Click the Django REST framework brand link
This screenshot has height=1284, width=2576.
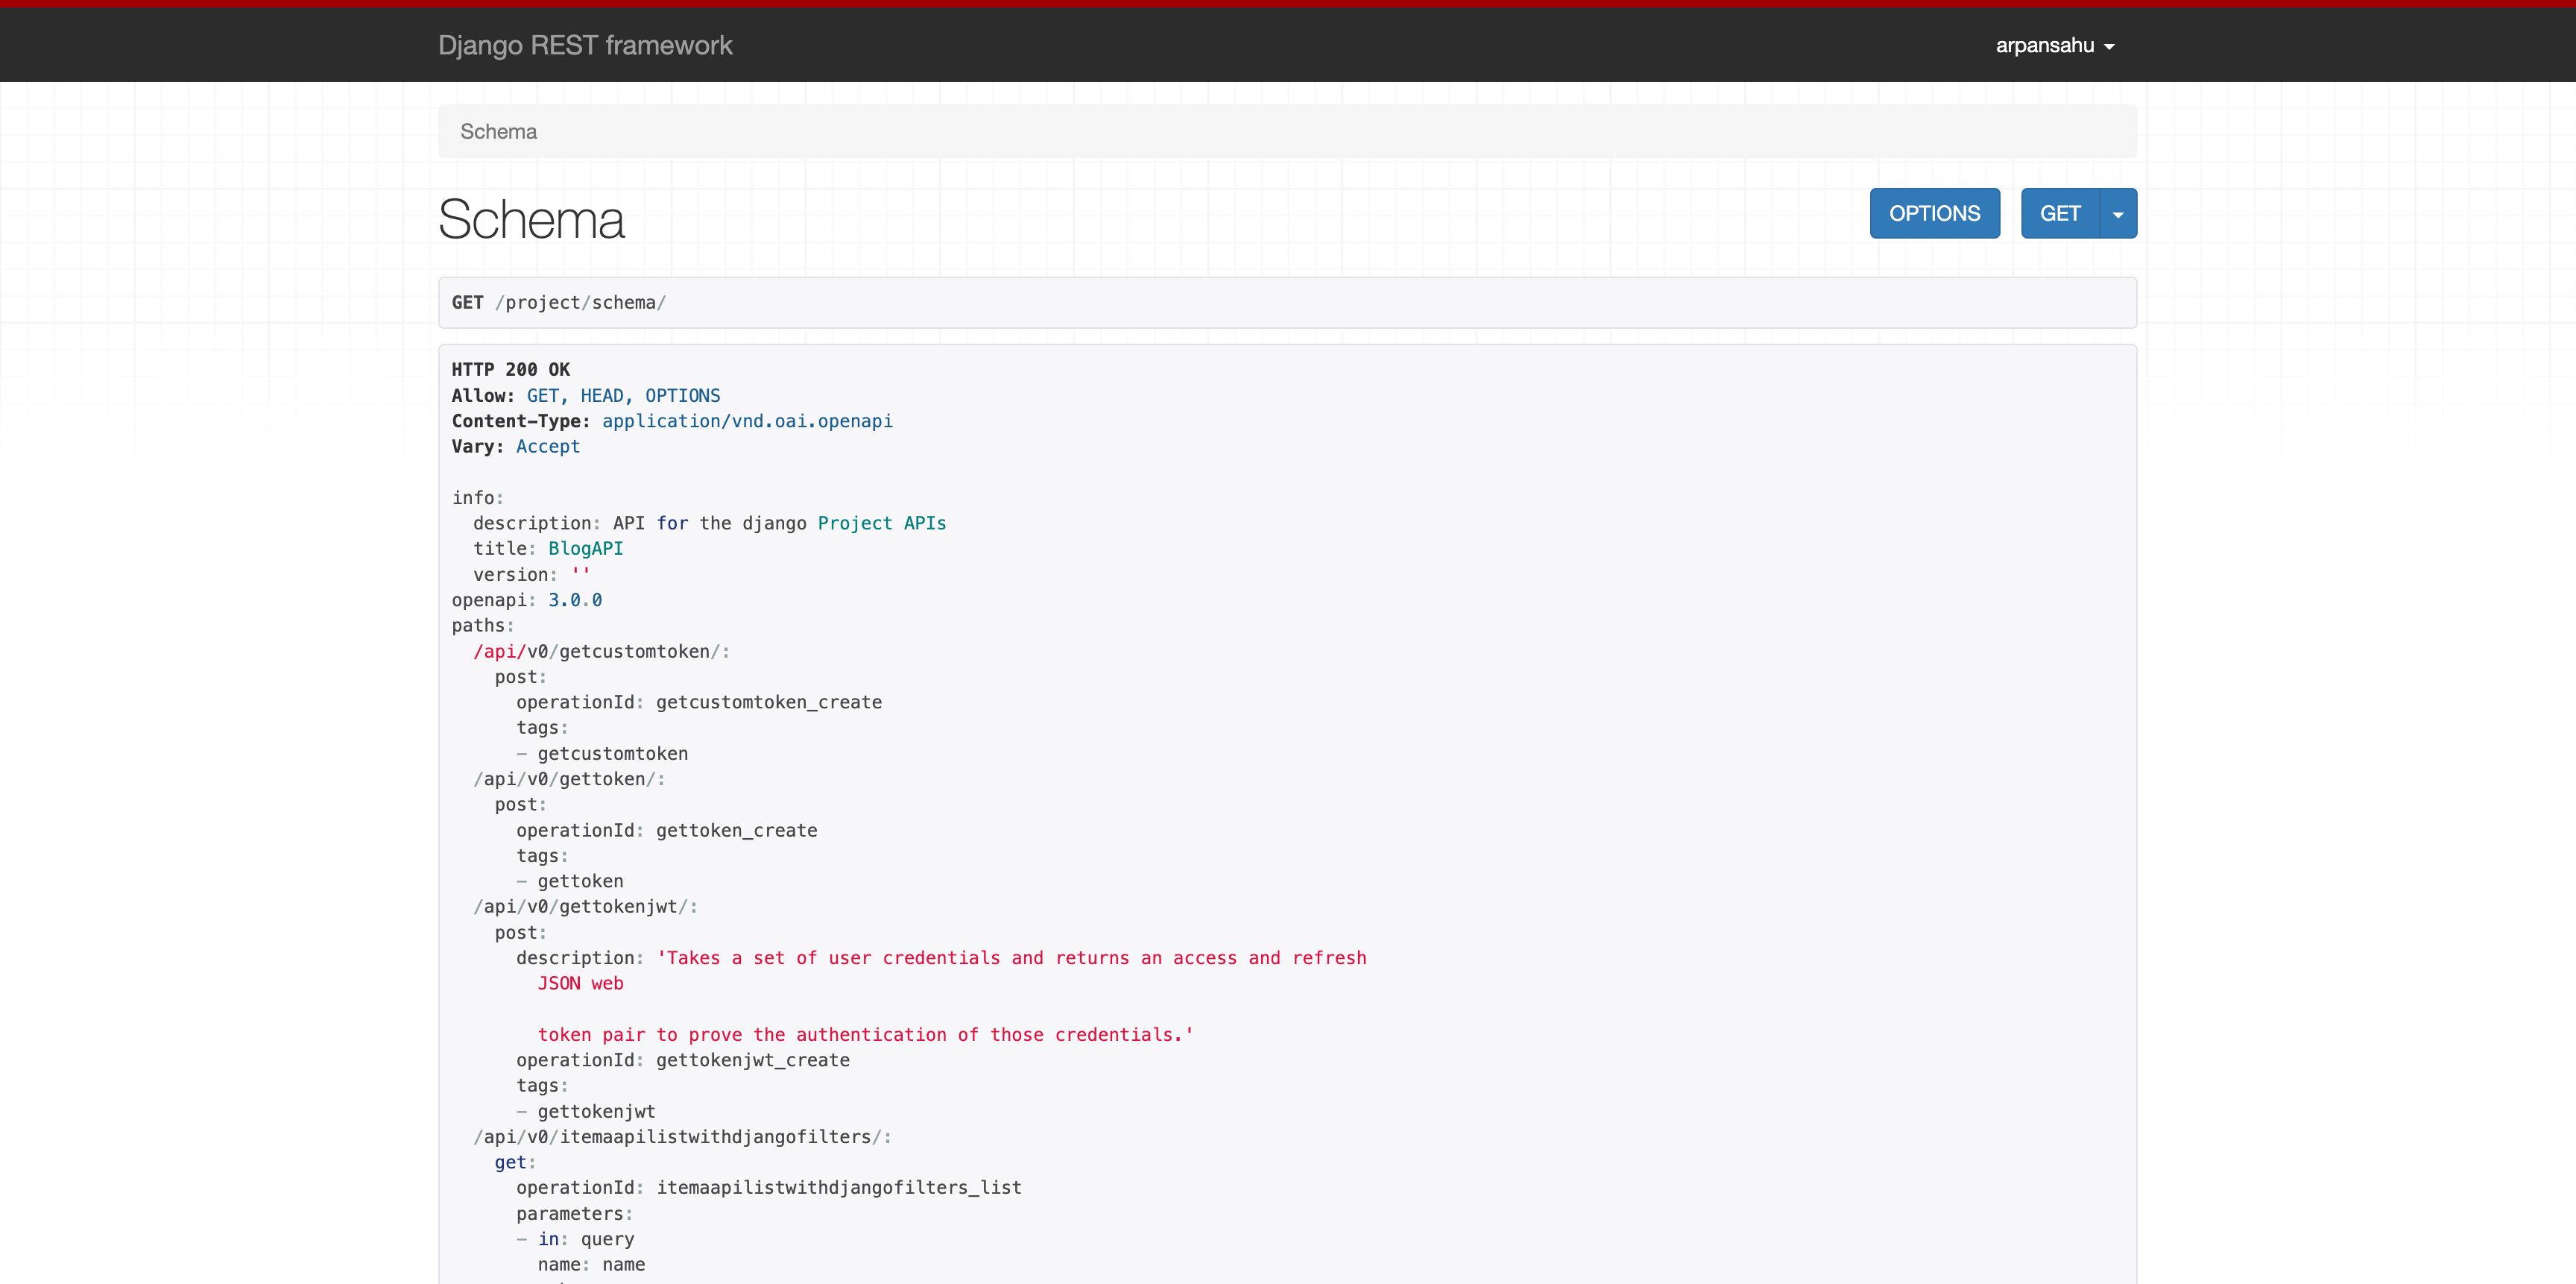[585, 45]
